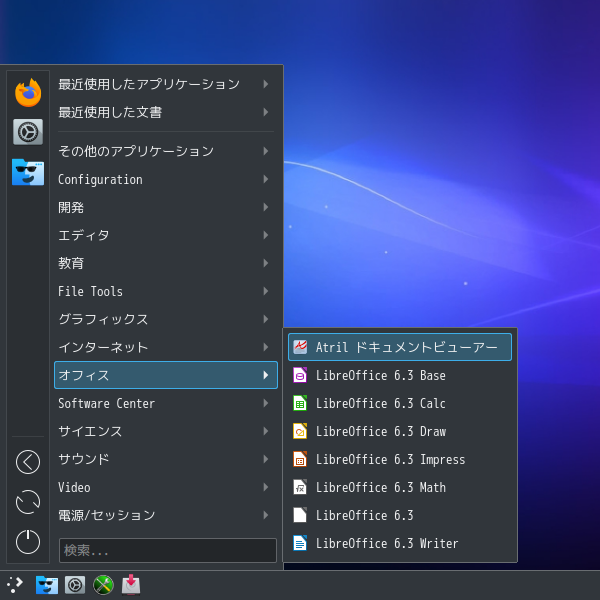Expand the 開発 submenu arrow

point(266,207)
